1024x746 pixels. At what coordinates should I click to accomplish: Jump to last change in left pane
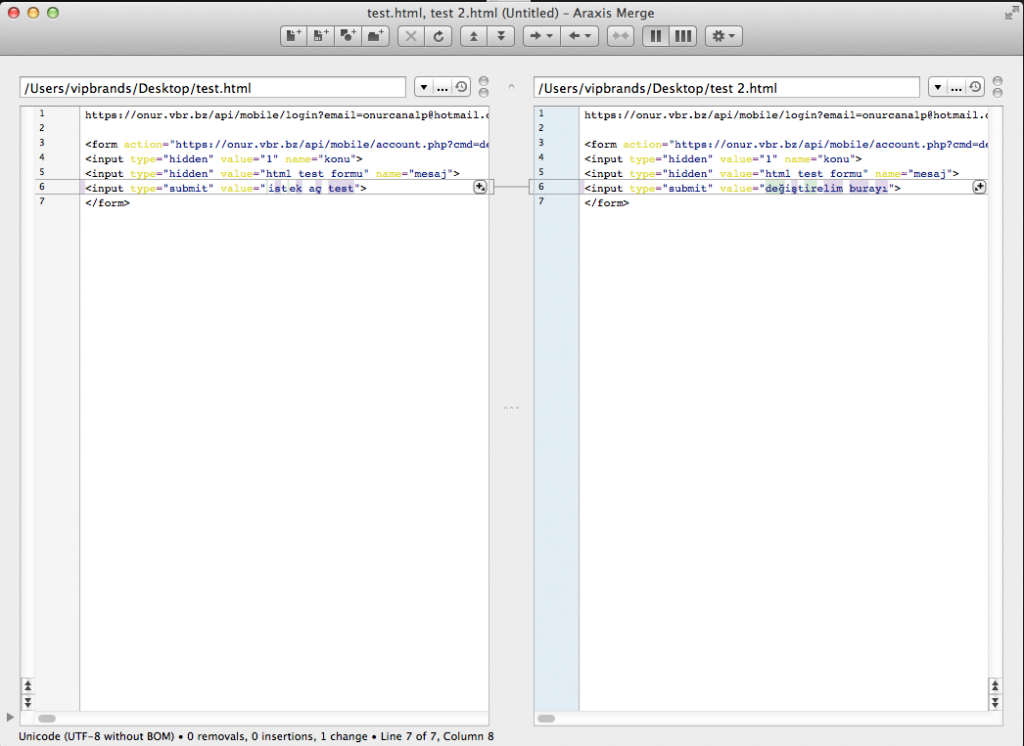27,703
